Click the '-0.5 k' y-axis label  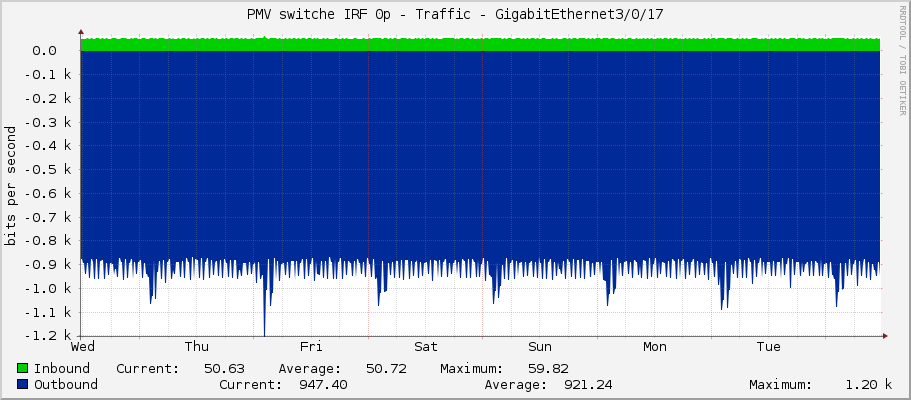click(x=48, y=170)
